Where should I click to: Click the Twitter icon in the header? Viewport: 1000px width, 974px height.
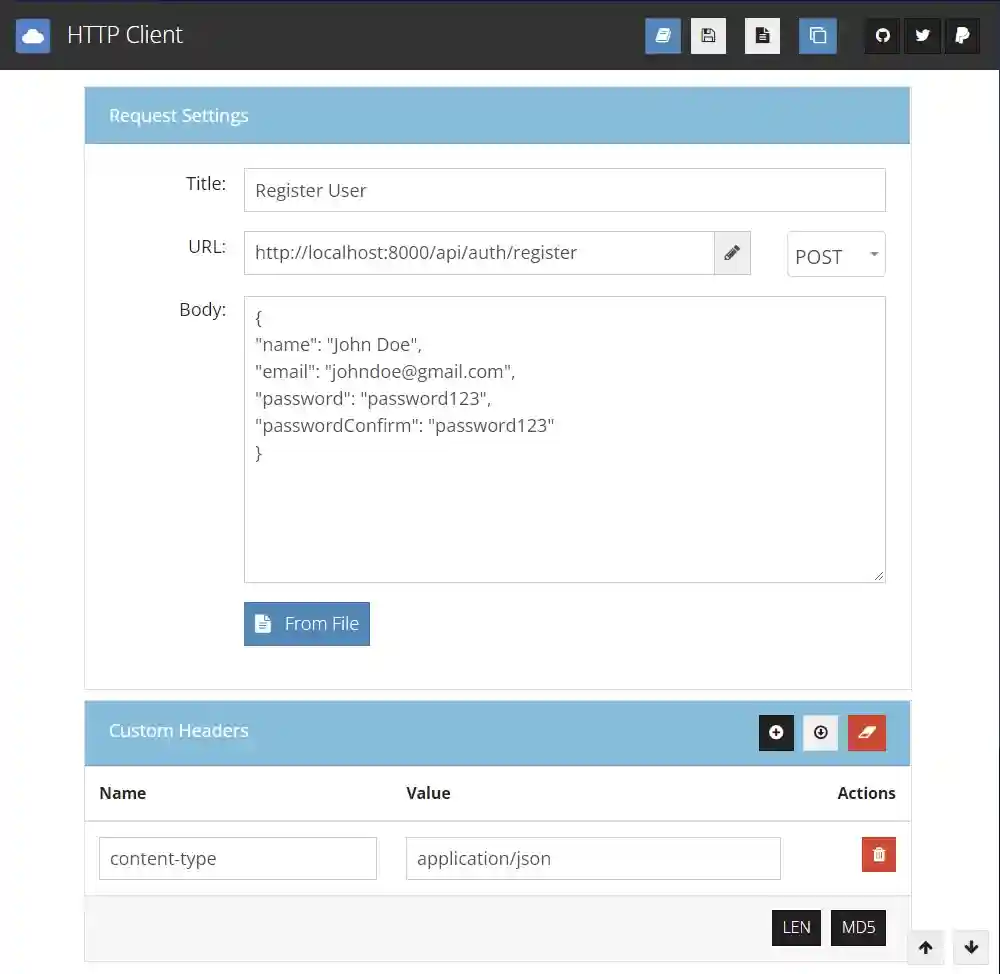[x=922, y=35]
